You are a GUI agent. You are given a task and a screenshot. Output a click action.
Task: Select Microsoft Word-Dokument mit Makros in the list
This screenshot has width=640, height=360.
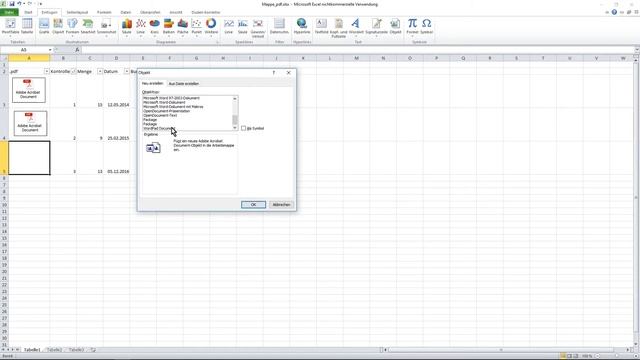173,107
